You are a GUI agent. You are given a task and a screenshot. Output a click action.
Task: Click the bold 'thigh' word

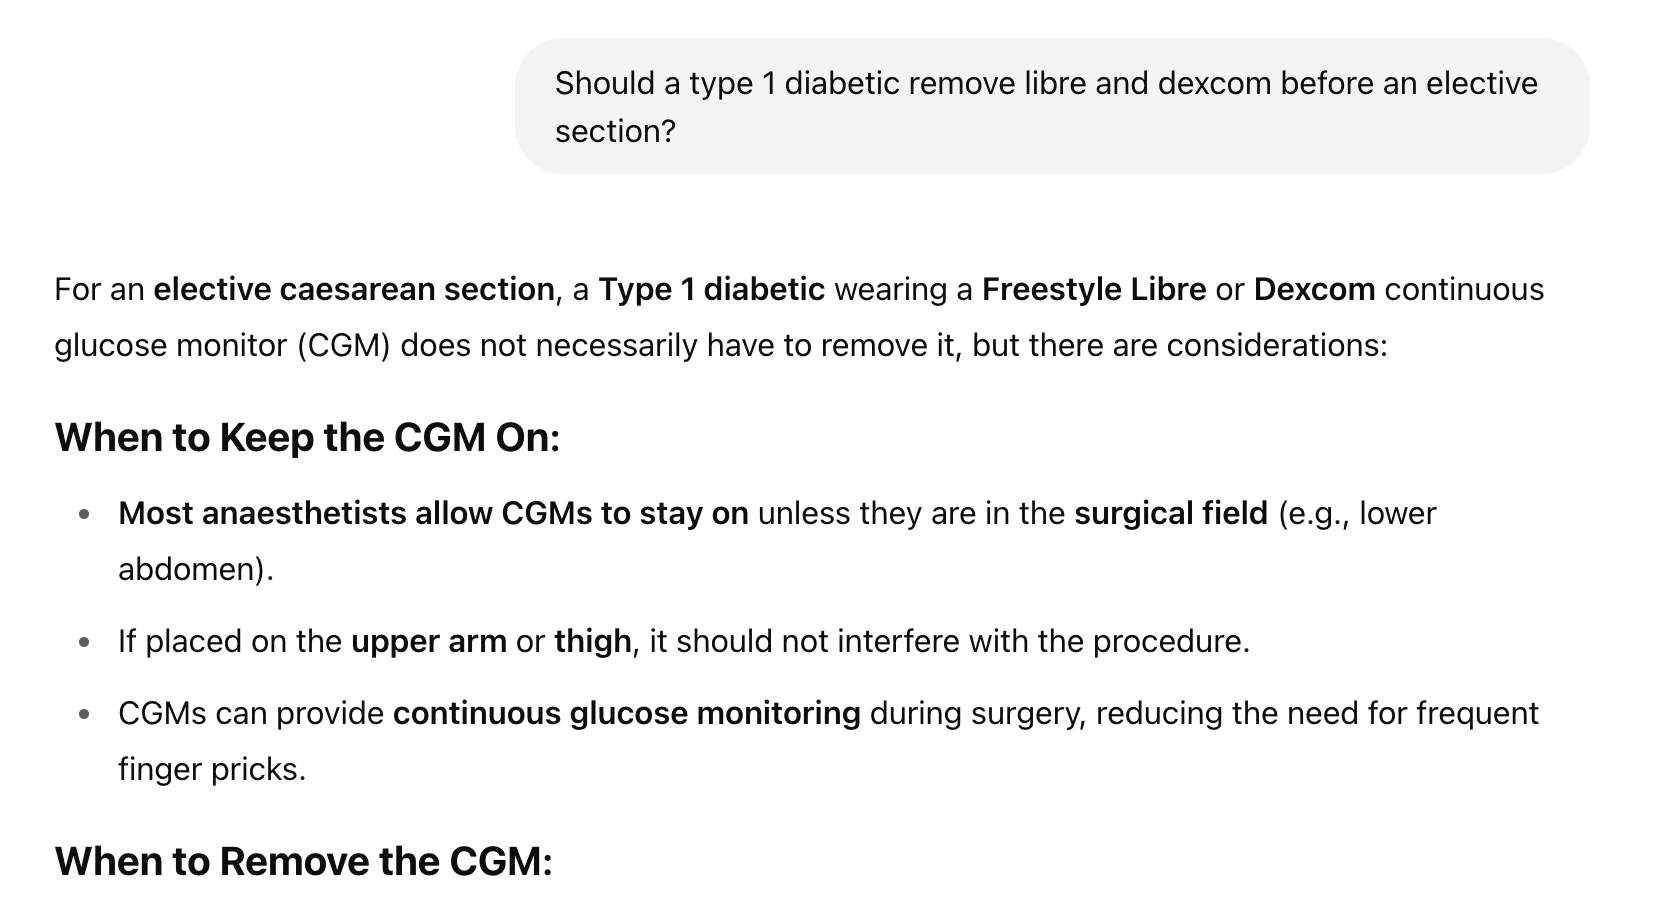(x=593, y=642)
